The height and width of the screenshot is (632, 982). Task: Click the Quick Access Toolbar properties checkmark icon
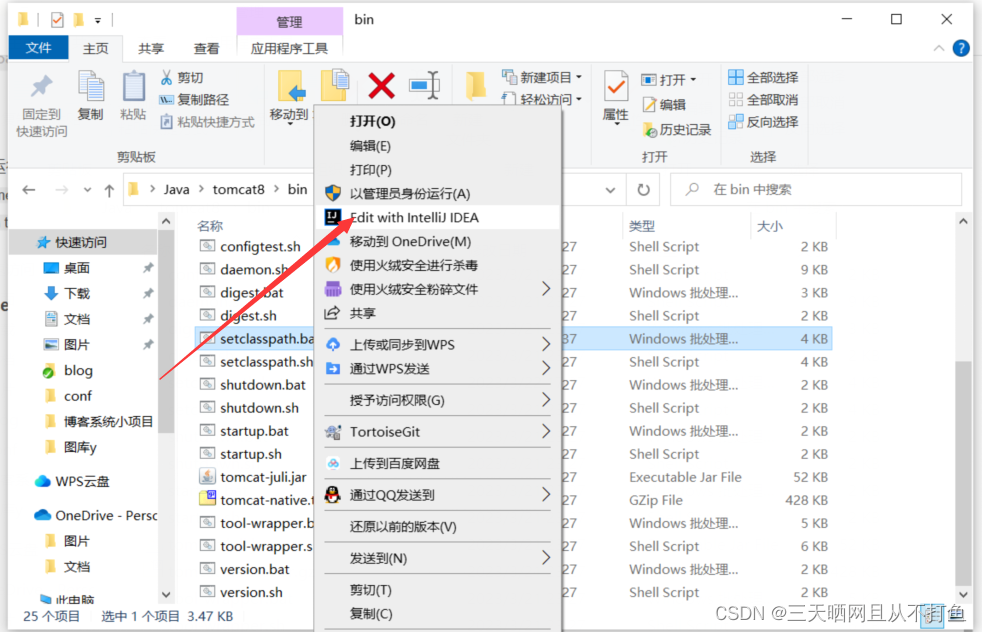57,20
